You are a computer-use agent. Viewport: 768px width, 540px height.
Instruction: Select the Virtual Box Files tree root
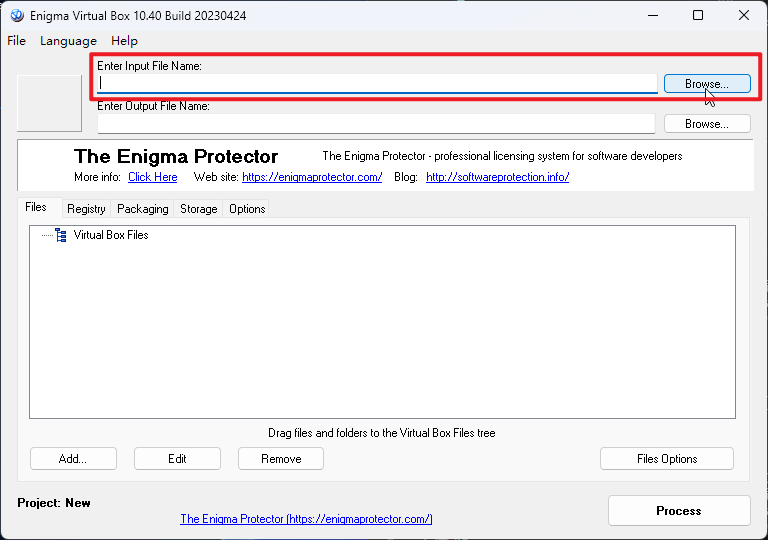point(111,235)
